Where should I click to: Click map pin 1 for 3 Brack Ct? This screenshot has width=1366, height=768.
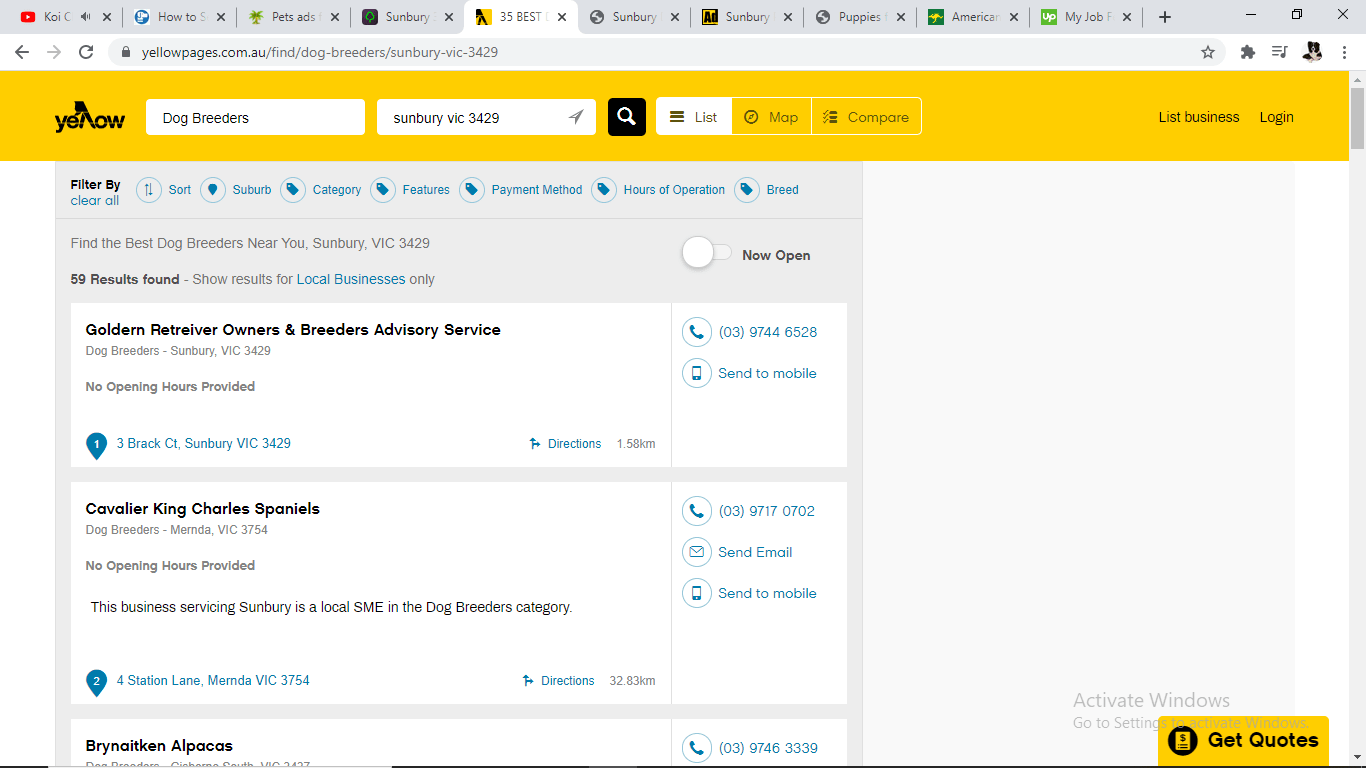[x=96, y=445]
